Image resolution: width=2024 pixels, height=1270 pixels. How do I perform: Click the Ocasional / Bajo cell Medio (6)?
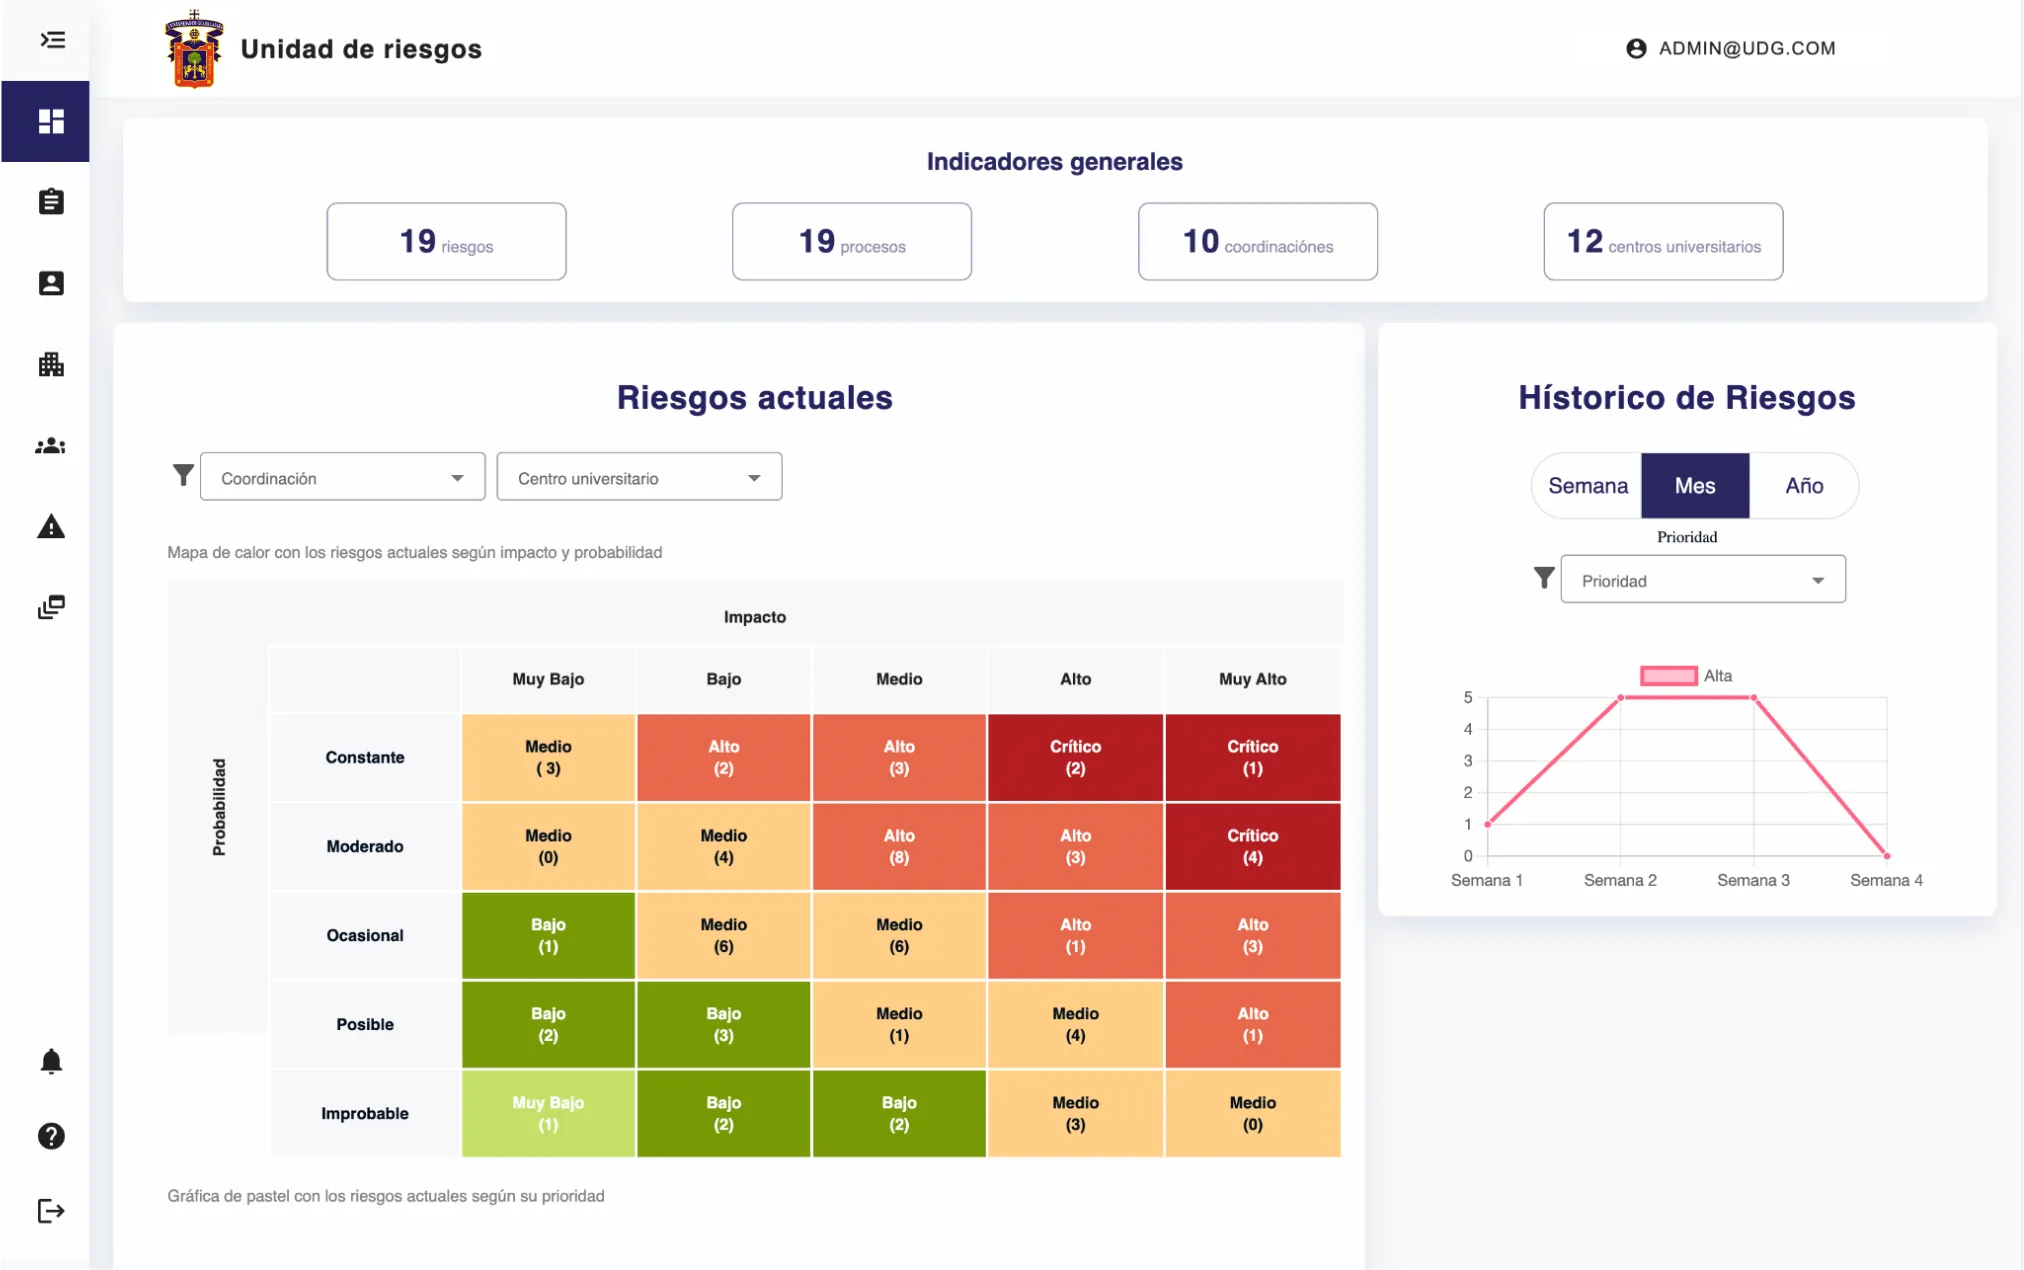724,936
